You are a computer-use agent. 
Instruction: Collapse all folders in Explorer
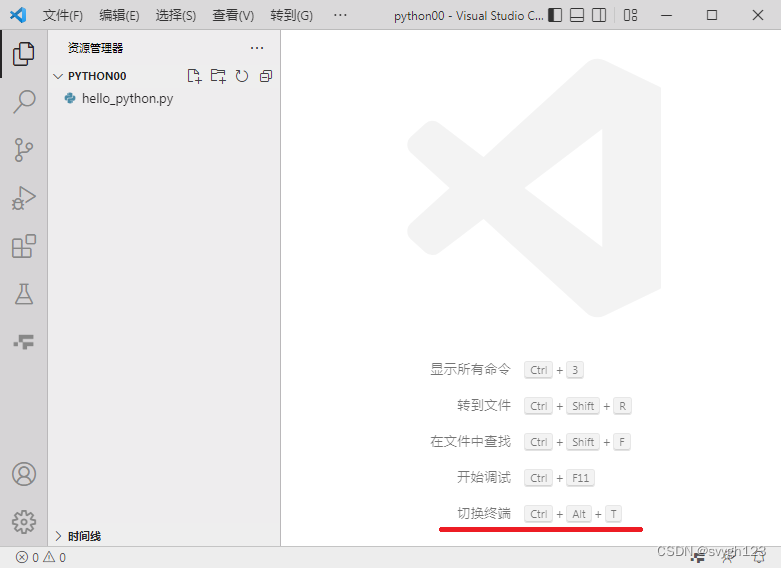pyautogui.click(x=266, y=76)
